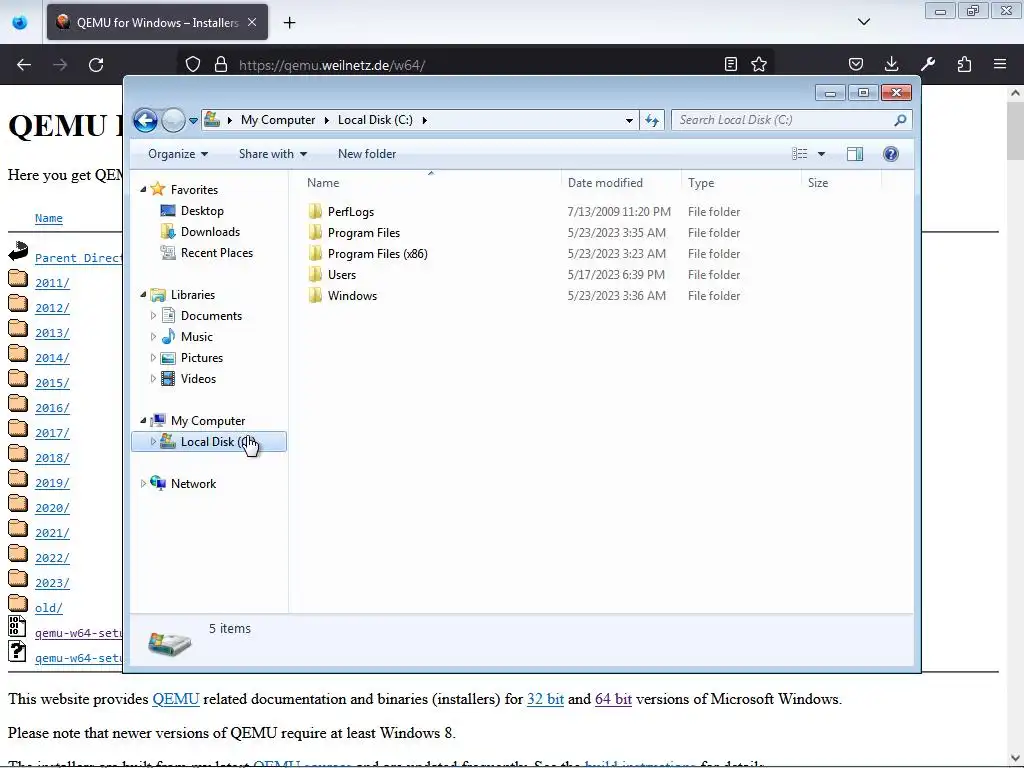Go back in the Firefox browser
This screenshot has height=768, width=1024.
point(24,65)
